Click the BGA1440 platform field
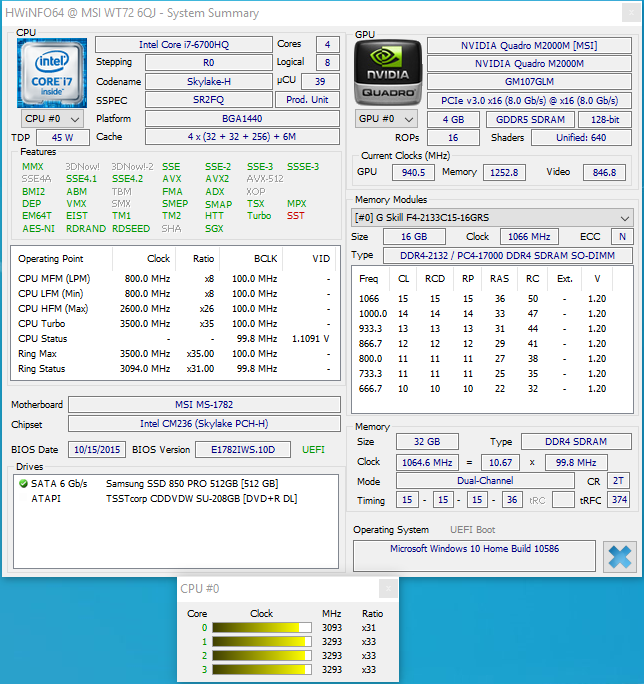 [242, 119]
